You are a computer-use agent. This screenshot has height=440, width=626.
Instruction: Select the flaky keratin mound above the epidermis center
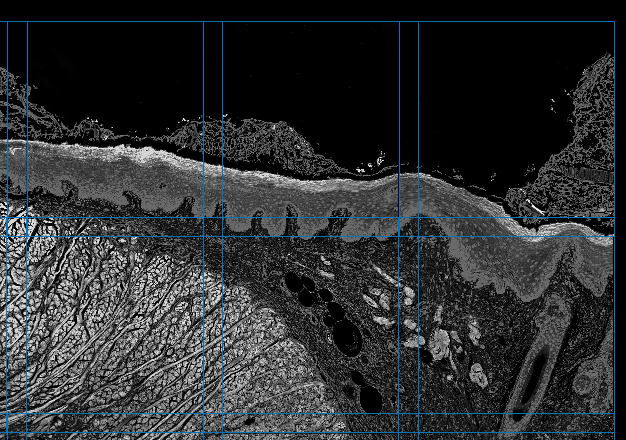tap(250, 138)
